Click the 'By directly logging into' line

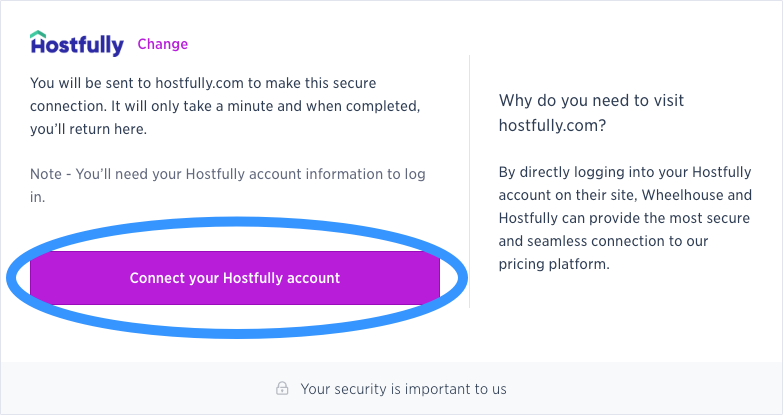pyautogui.click(x=625, y=172)
